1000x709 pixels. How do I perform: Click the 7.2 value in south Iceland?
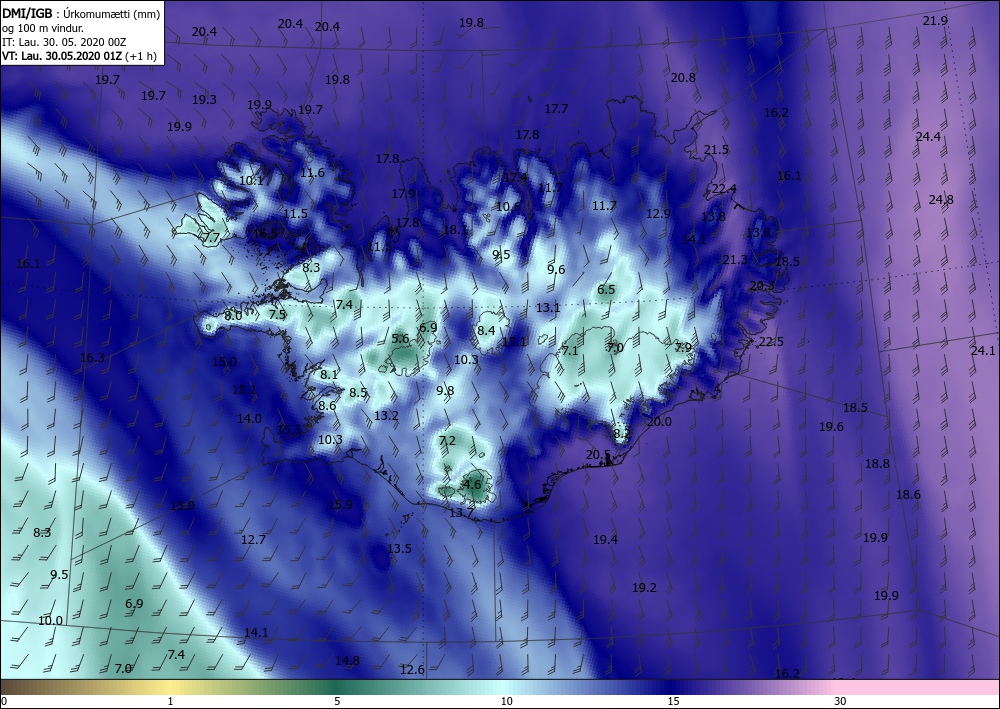pyautogui.click(x=447, y=441)
